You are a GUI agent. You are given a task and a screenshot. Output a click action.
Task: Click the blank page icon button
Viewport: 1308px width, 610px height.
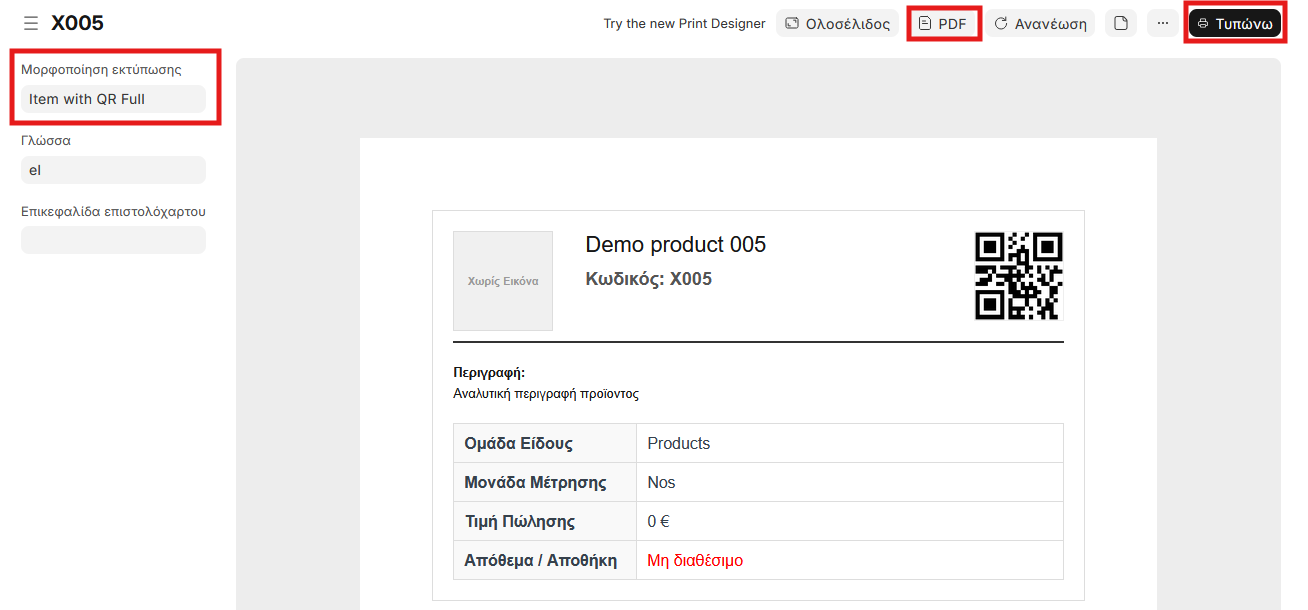tap(1121, 23)
